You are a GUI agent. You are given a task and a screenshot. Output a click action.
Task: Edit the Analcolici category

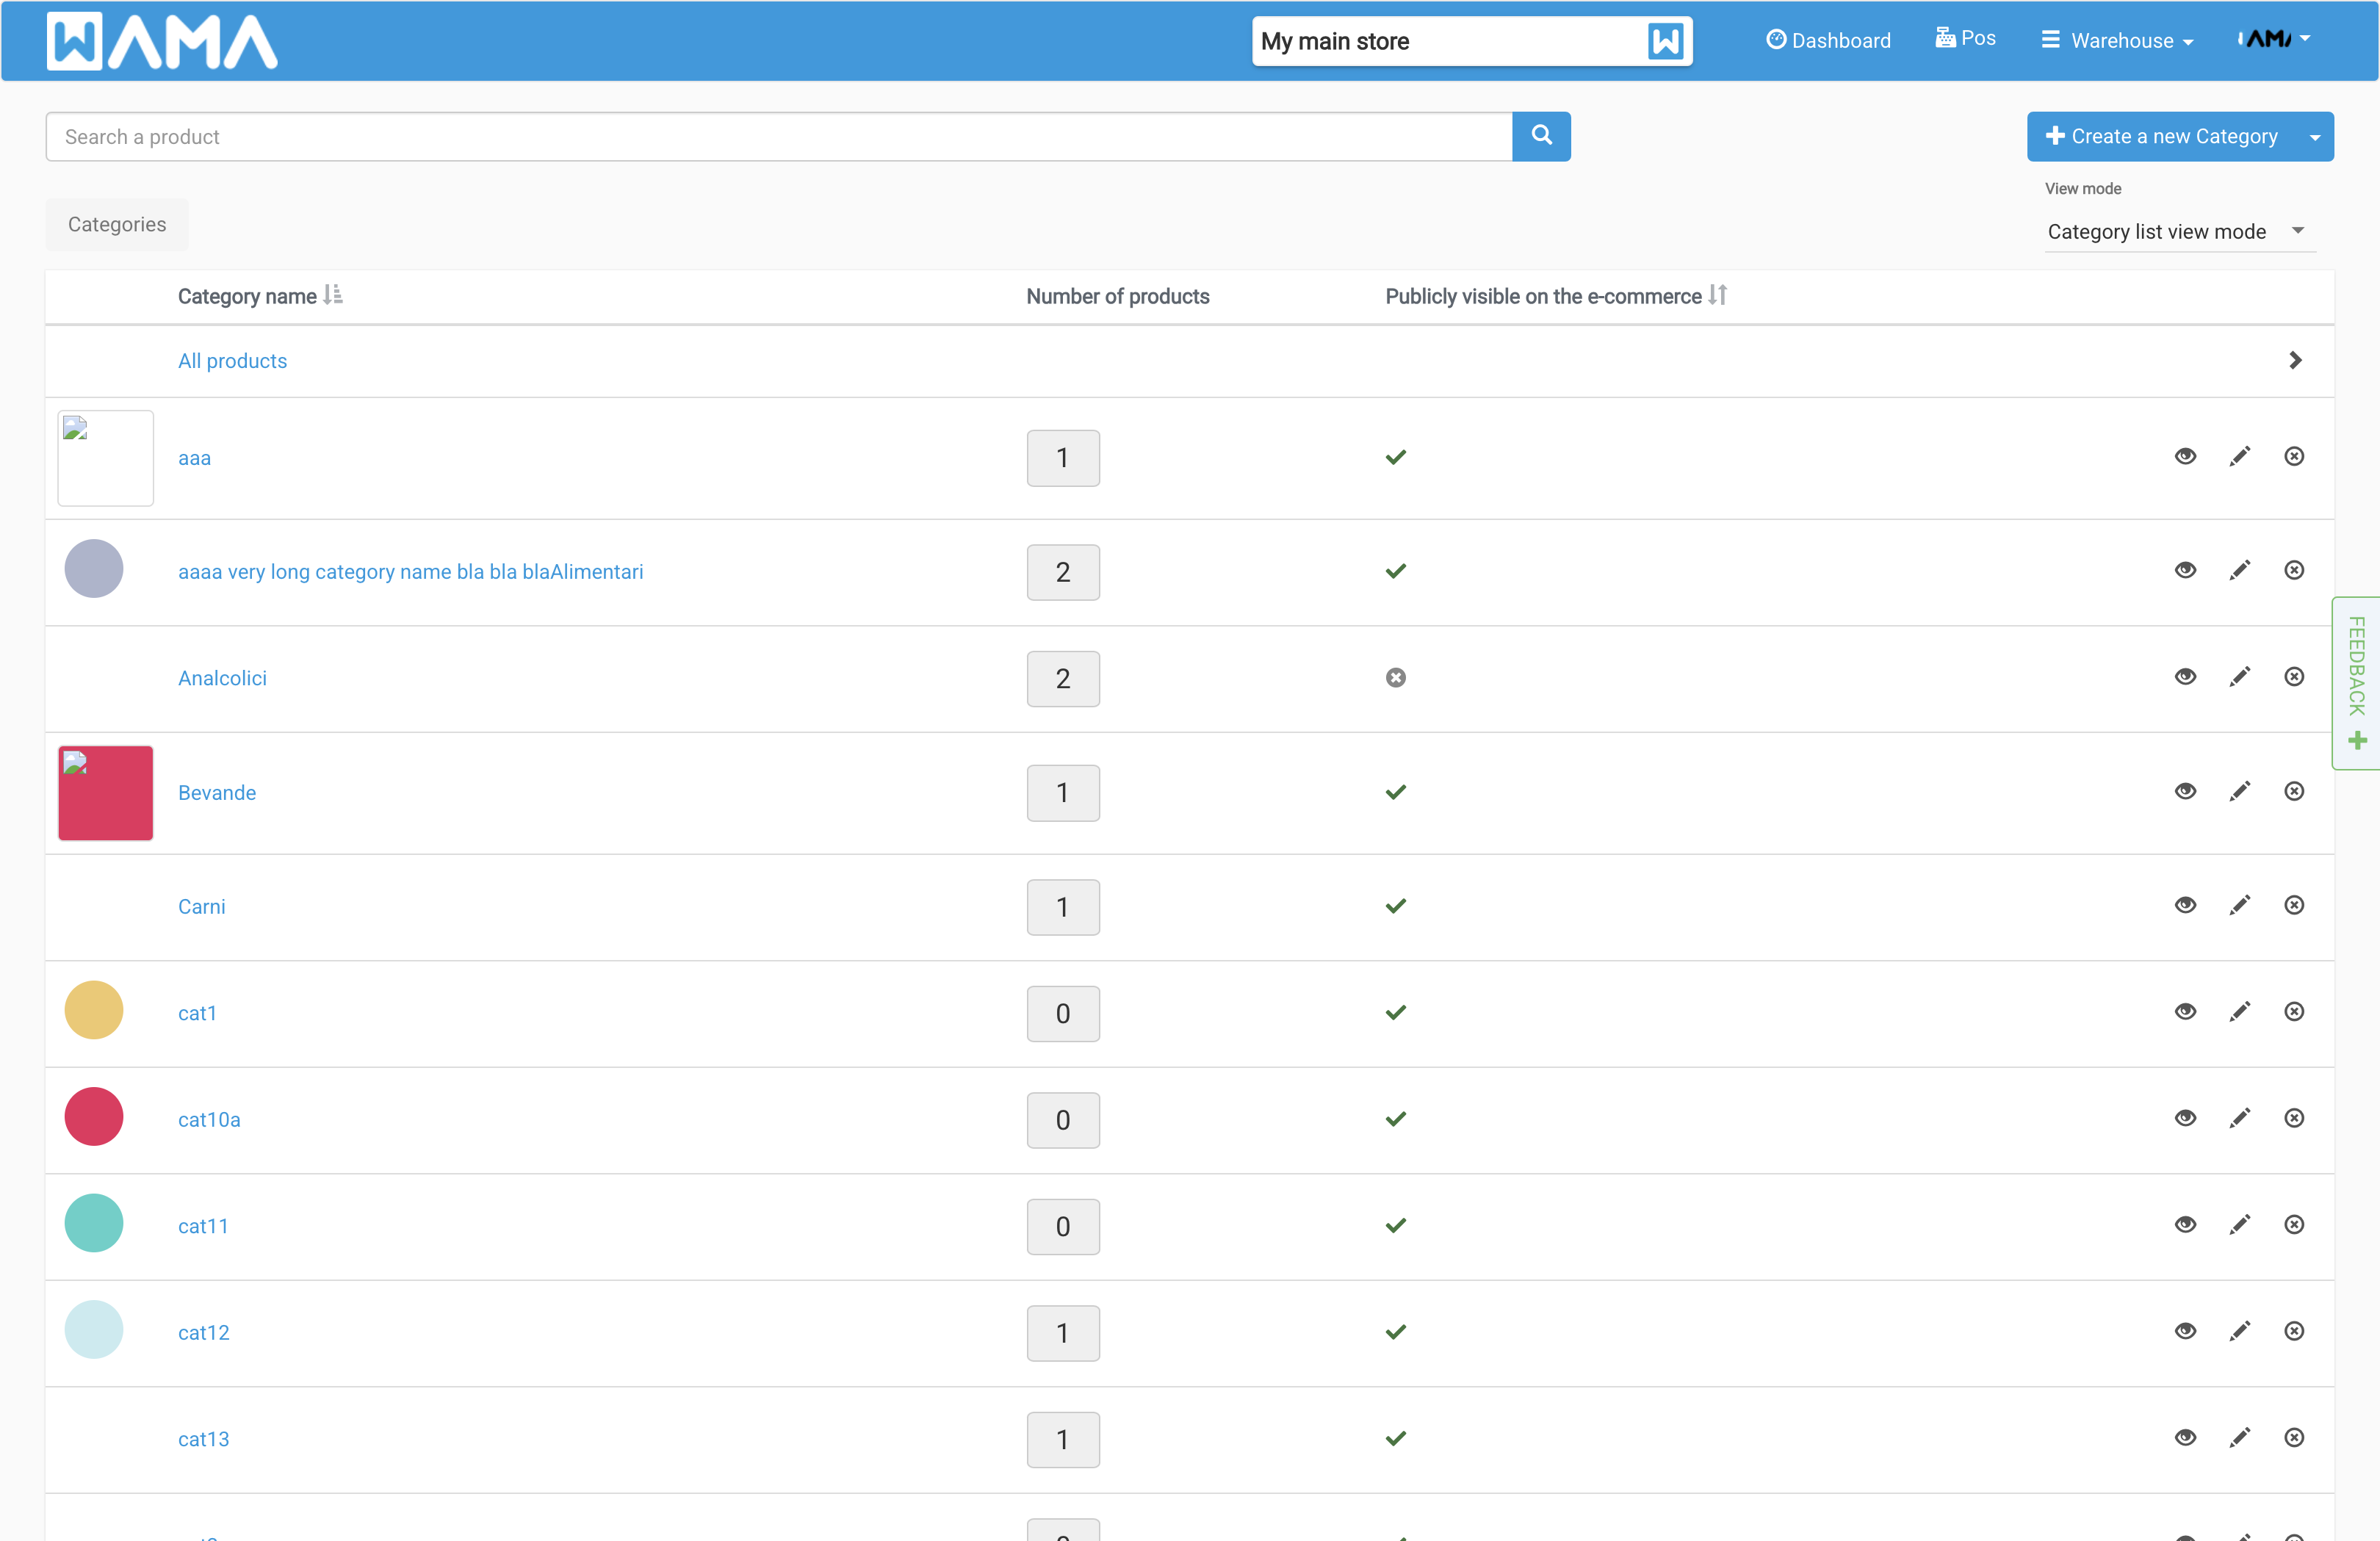point(2240,677)
